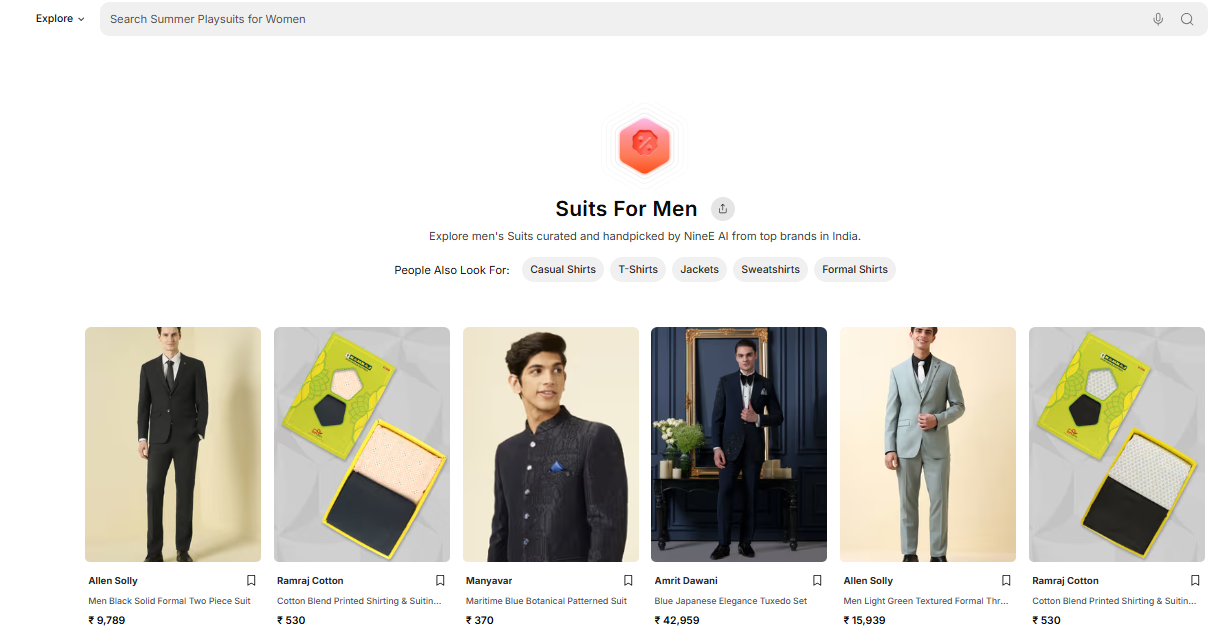Click the share icon beside Suits For Men
Image resolution: width=1217 pixels, height=632 pixels.
coord(723,209)
